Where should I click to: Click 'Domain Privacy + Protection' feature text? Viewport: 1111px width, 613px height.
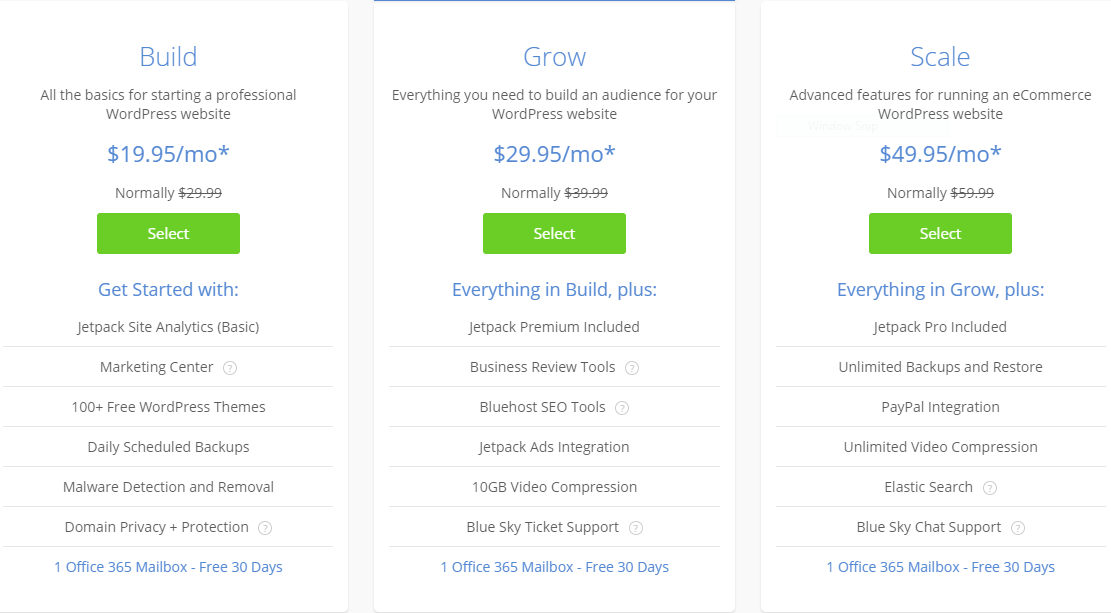click(x=157, y=527)
